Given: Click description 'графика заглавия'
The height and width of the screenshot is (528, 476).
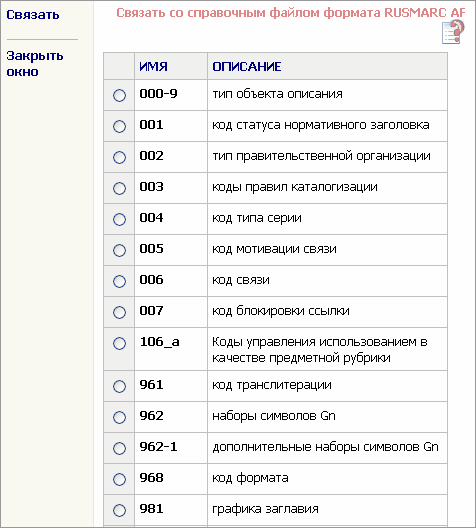Looking at the screenshot, I should point(265,509).
